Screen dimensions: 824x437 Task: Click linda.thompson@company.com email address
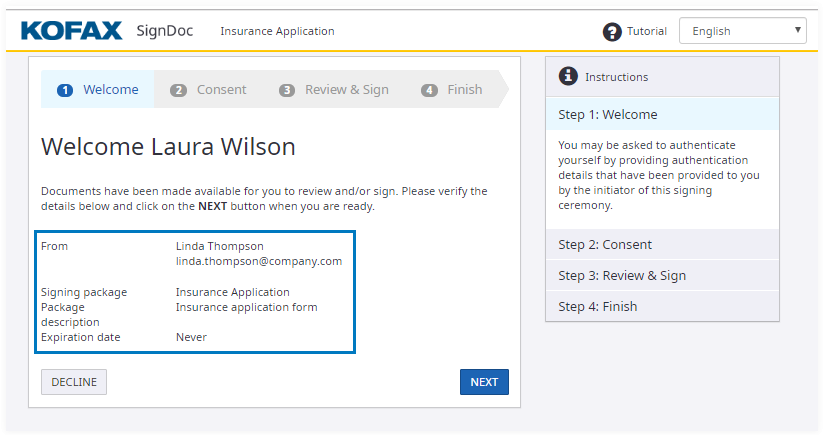[259, 262]
